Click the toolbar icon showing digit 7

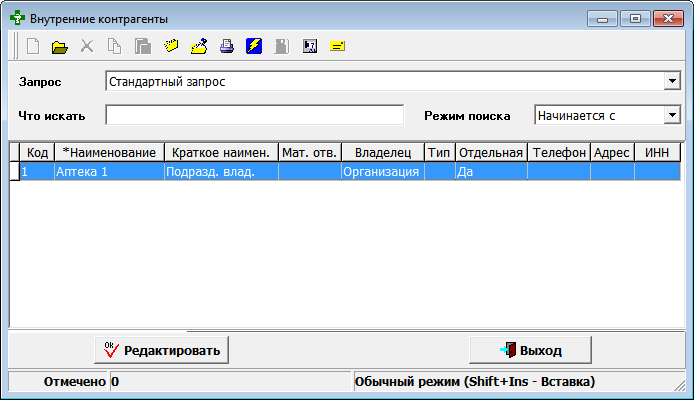pos(309,46)
